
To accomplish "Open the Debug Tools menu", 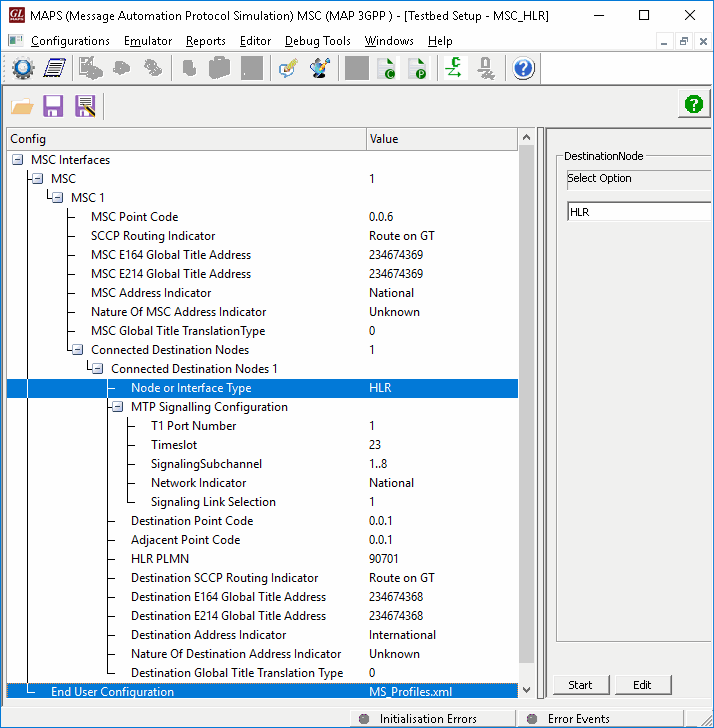I will tap(318, 41).
